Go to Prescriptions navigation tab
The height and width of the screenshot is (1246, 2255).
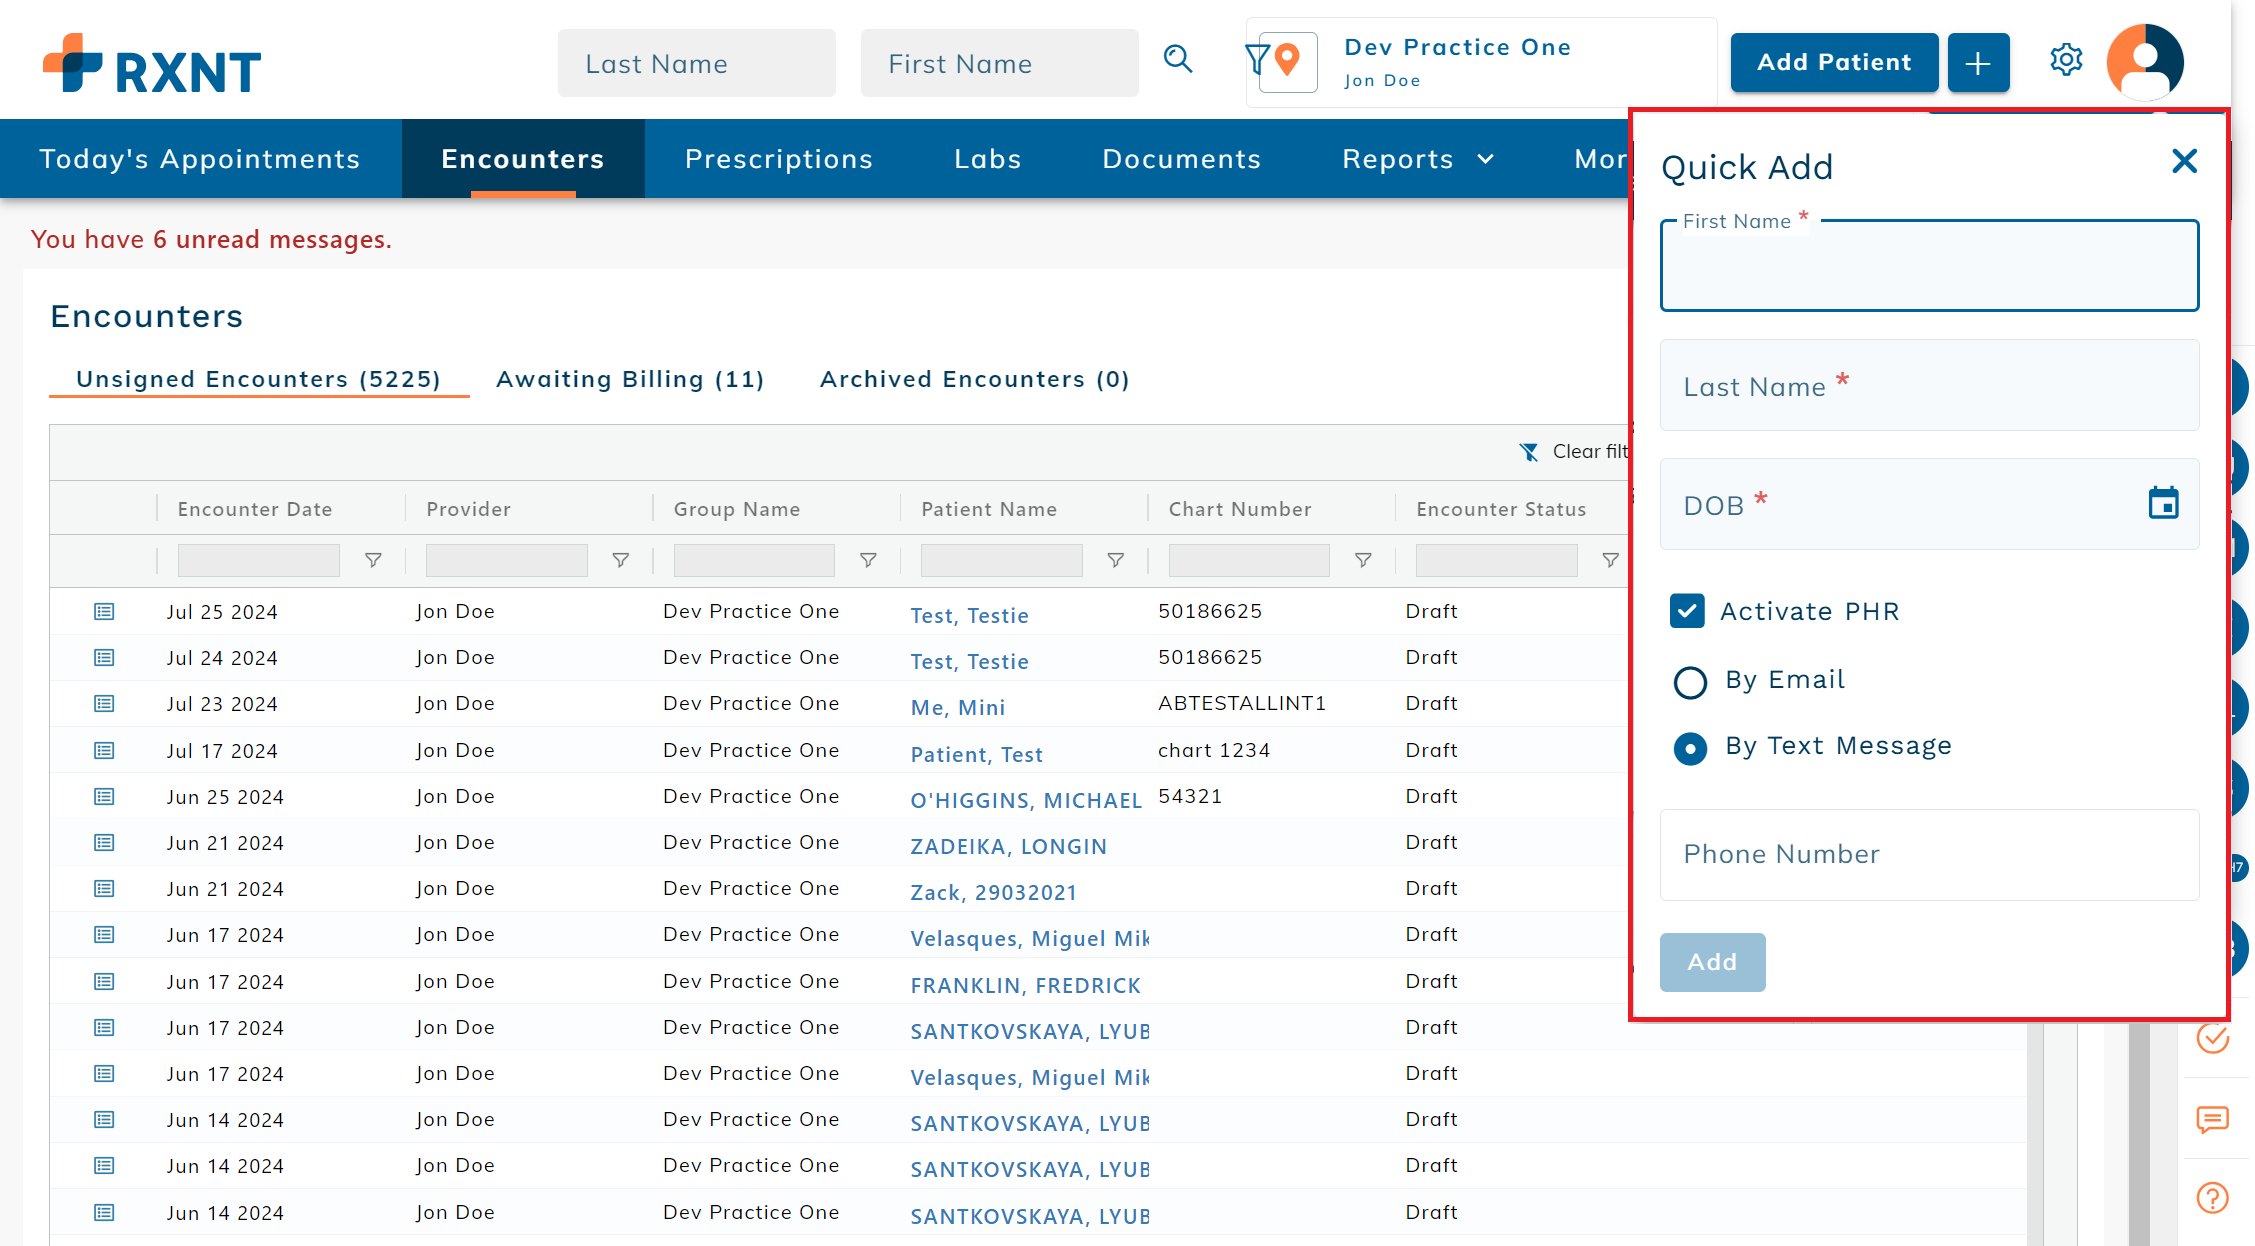tap(778, 159)
